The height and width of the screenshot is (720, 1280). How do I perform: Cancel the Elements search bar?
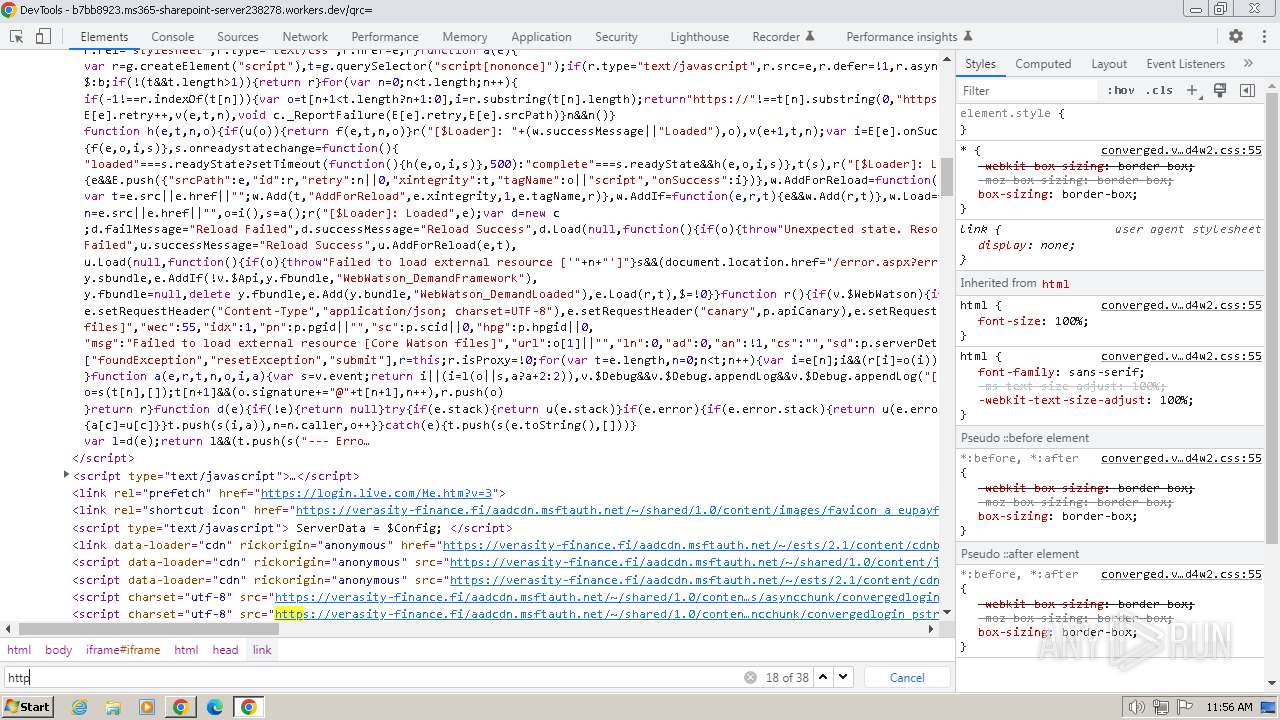907,677
